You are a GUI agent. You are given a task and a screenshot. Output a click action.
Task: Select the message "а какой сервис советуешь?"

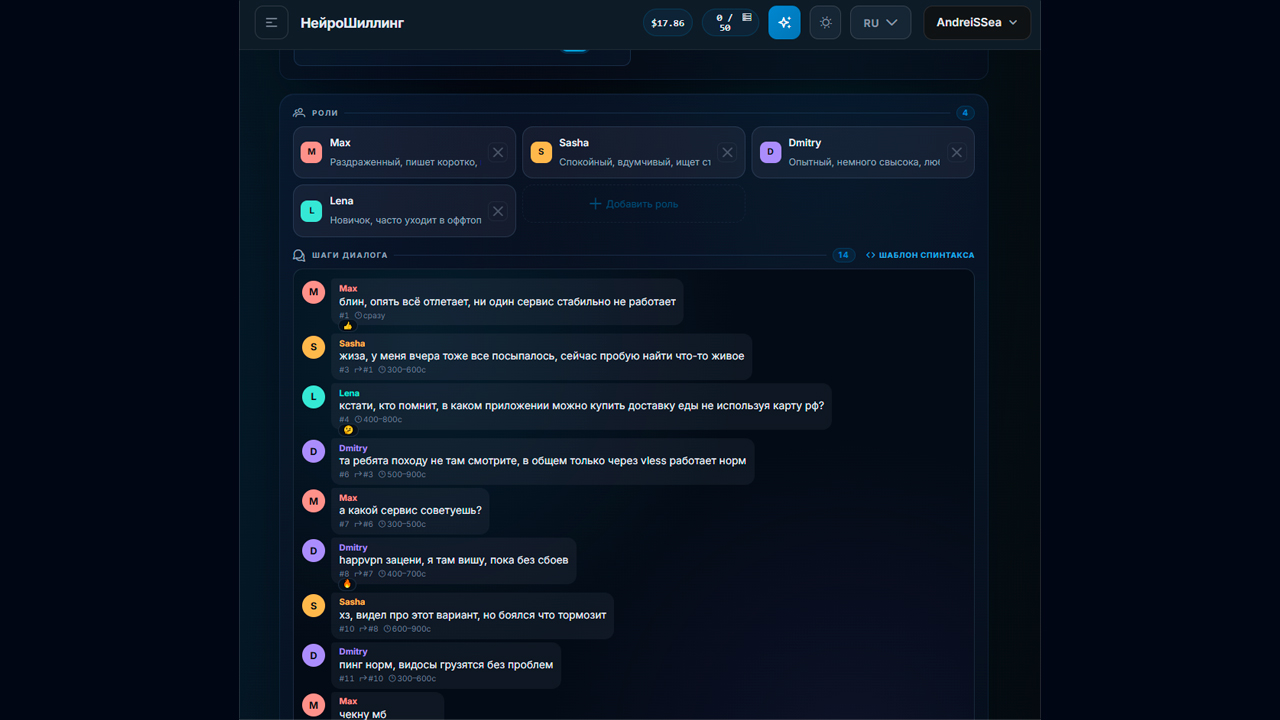[410, 511]
